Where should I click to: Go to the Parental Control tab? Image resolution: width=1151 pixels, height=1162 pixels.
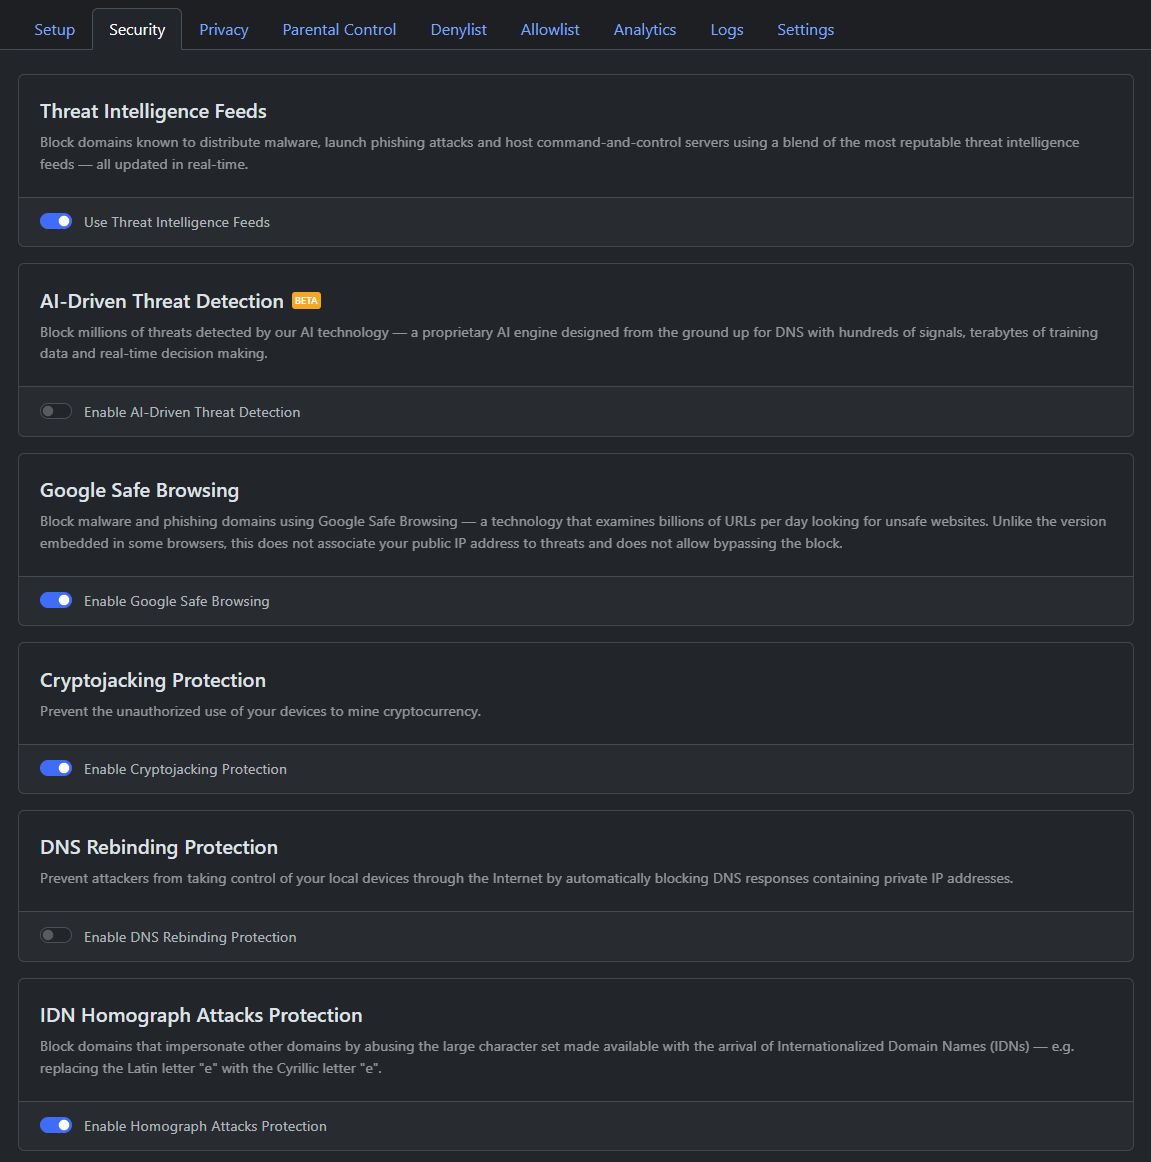(x=339, y=30)
